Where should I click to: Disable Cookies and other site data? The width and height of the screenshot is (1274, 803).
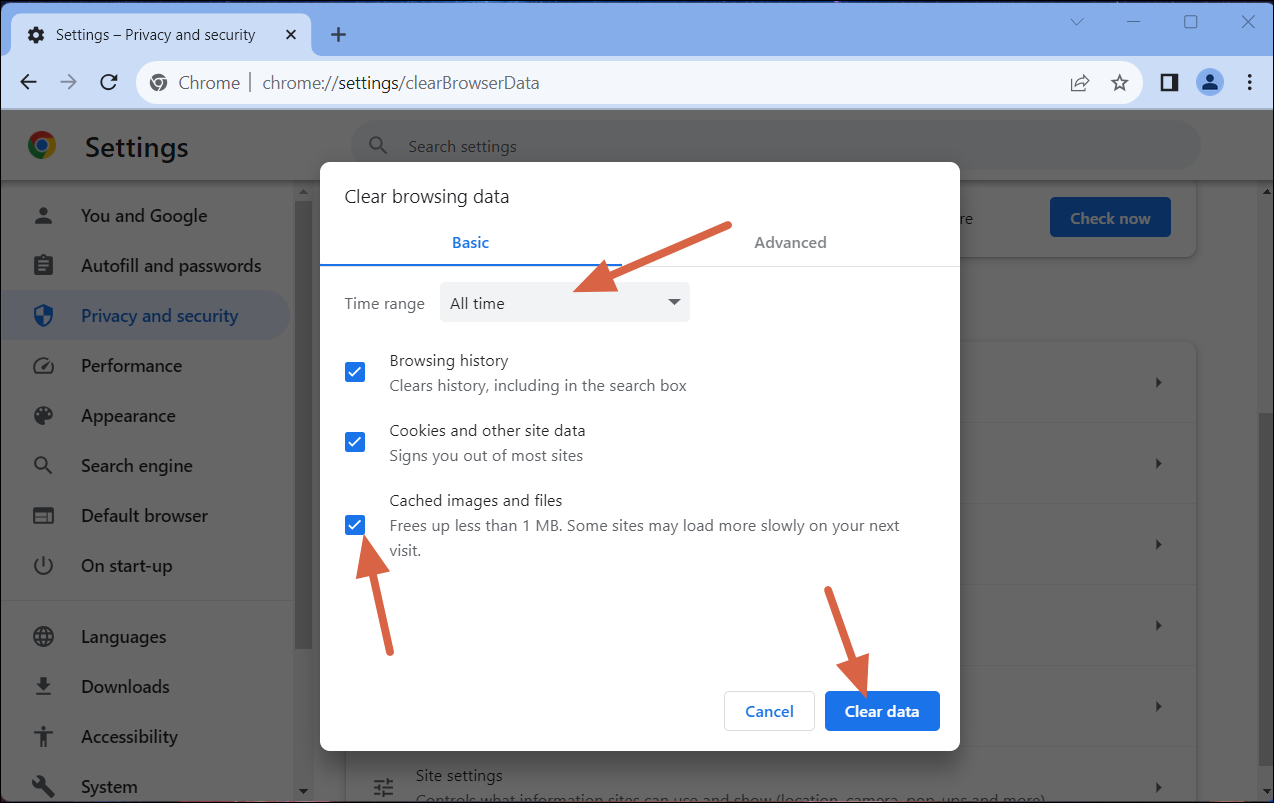[x=355, y=441]
